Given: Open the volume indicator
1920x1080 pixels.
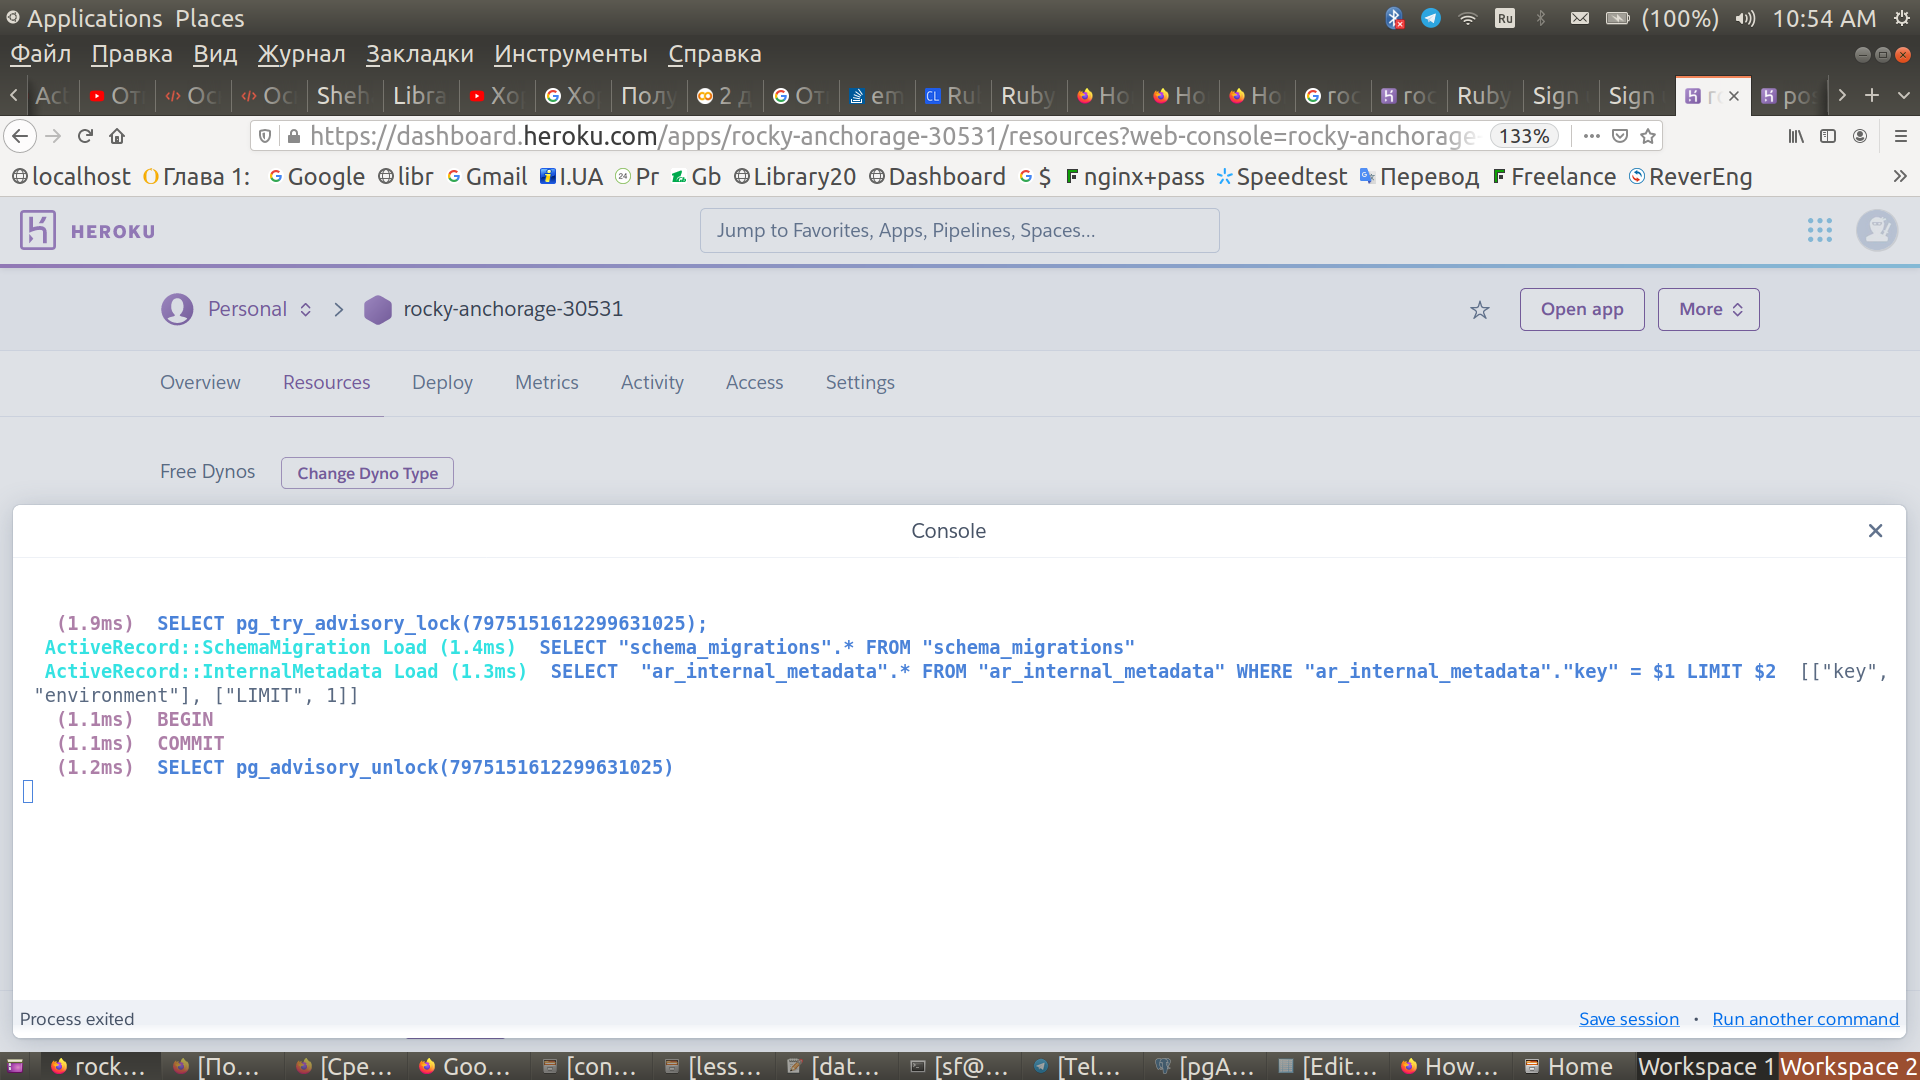Looking at the screenshot, I should click(1746, 18).
